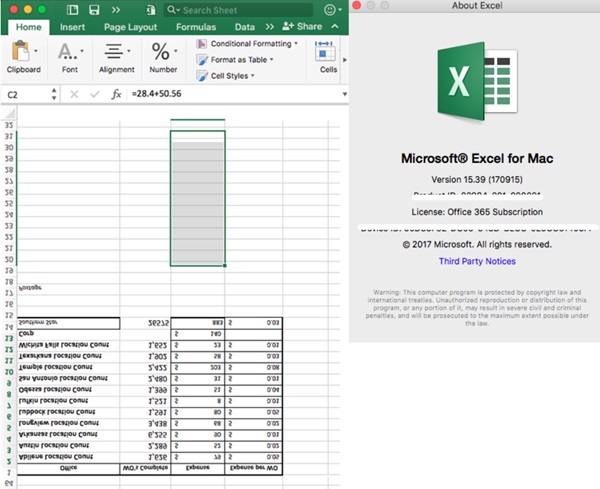This screenshot has width=600, height=489.
Task: Open the Page Layout tab
Action: coord(130,27)
